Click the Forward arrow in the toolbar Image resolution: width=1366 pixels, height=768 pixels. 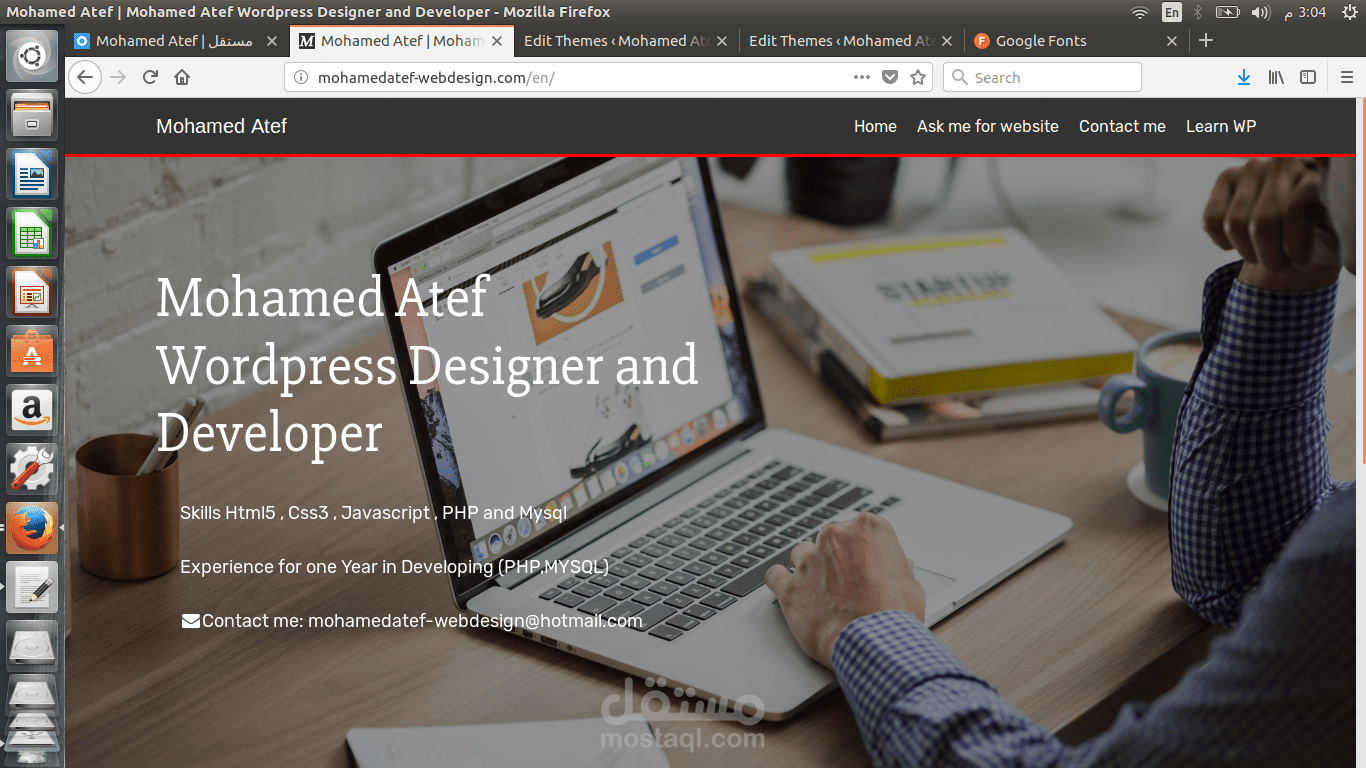(118, 77)
